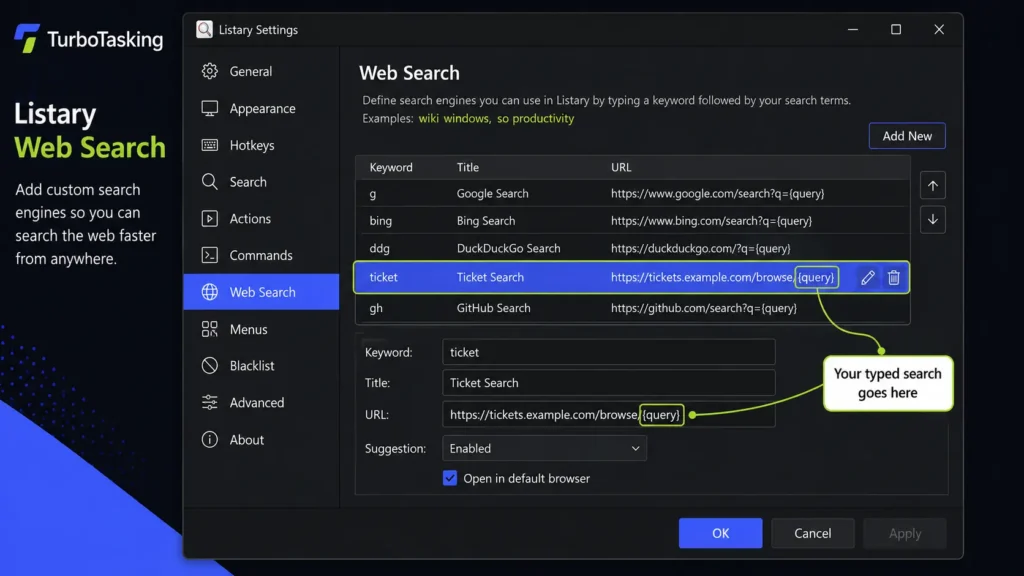
Task: Select the Blacklist blocked icon
Action: (x=210, y=366)
